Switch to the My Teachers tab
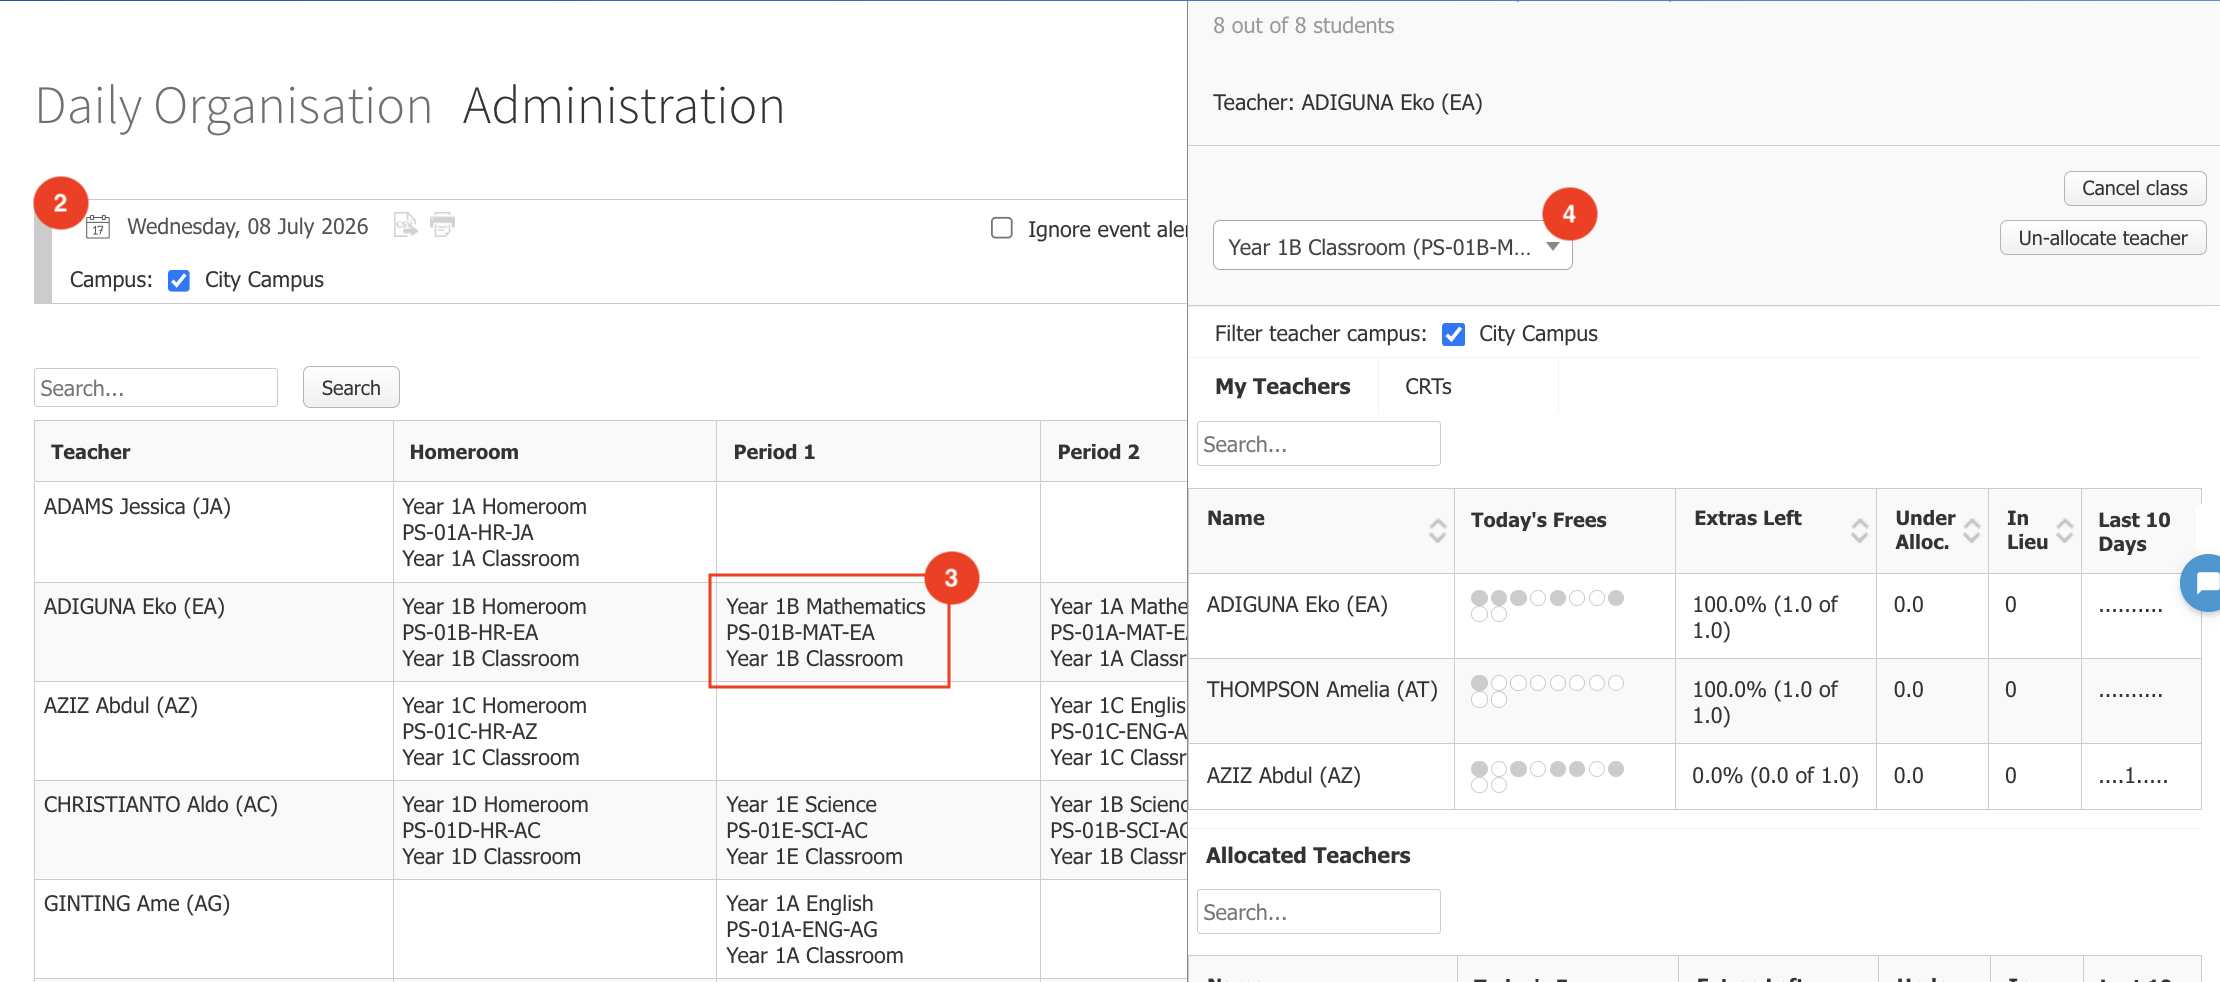Screen dimensions: 2220x982 point(1282,386)
